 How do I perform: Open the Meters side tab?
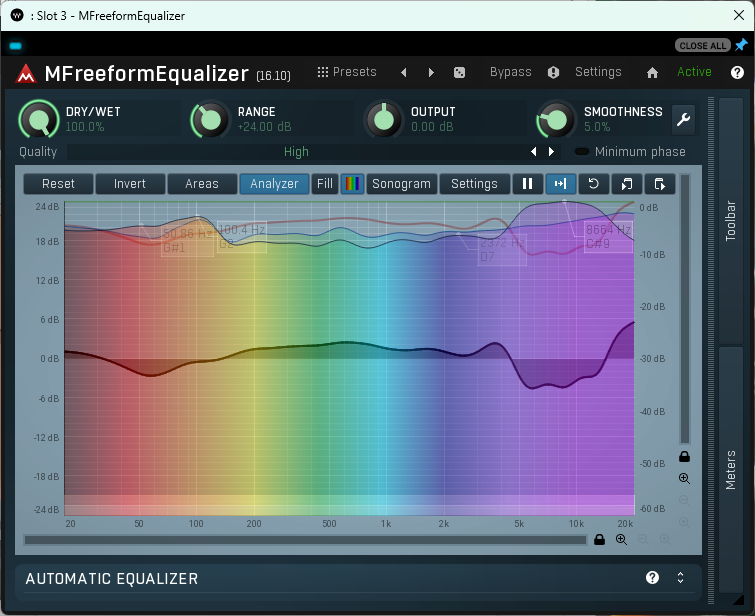(x=731, y=470)
